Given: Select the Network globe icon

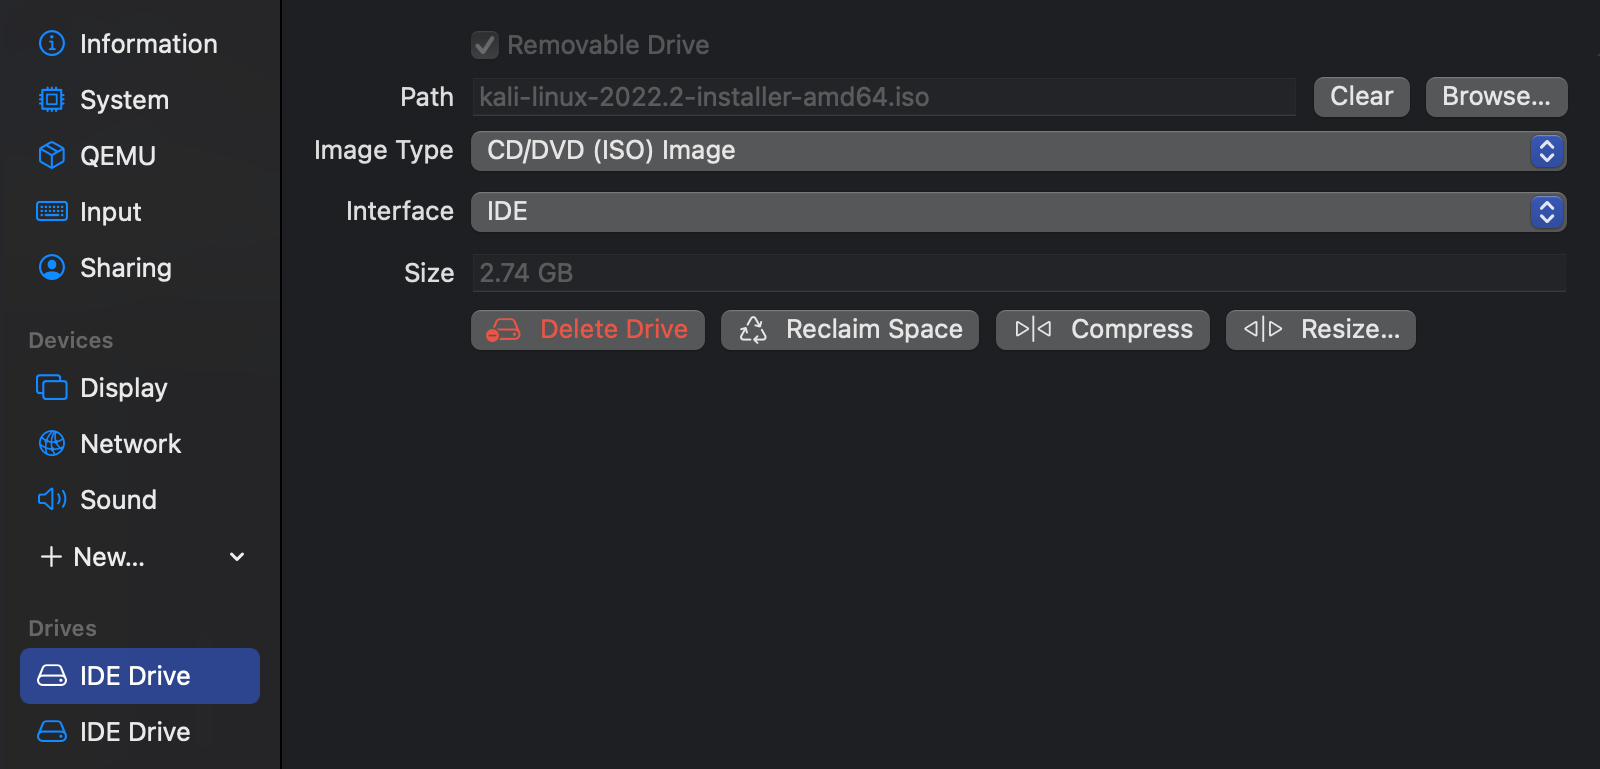Looking at the screenshot, I should pyautogui.click(x=51, y=443).
